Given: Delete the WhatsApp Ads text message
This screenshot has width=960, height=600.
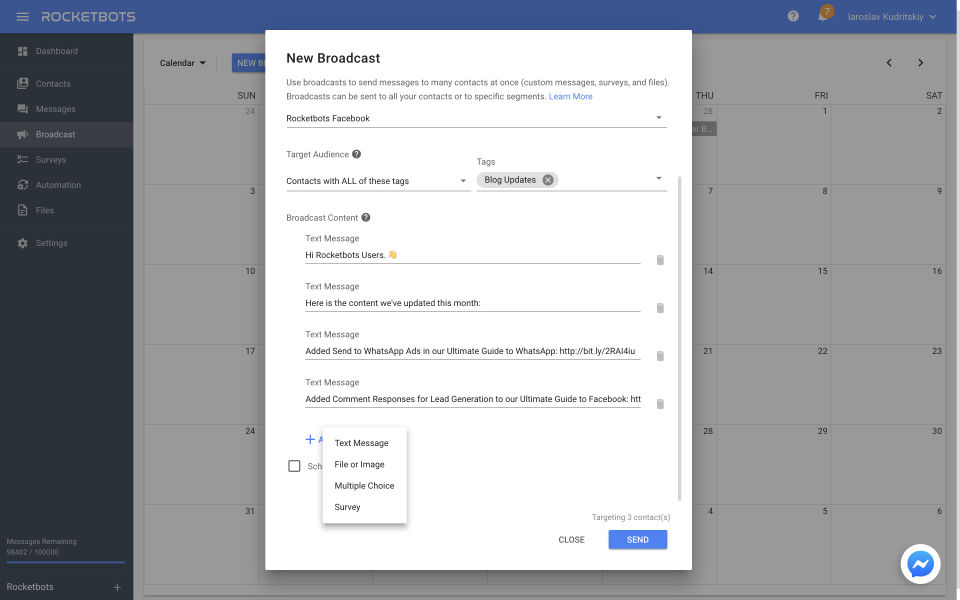Looking at the screenshot, I should coord(660,356).
